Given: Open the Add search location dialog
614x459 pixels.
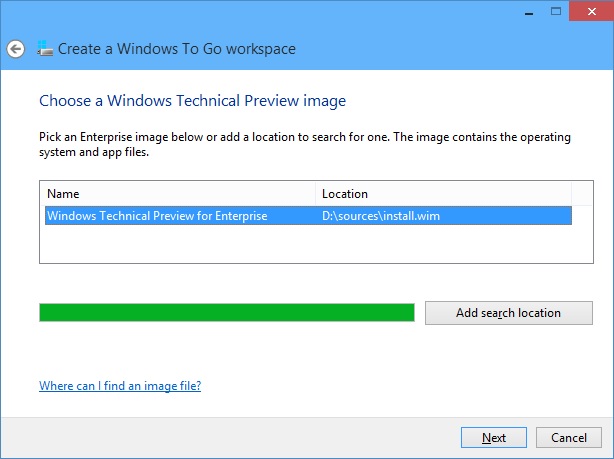Looking at the screenshot, I should click(509, 313).
